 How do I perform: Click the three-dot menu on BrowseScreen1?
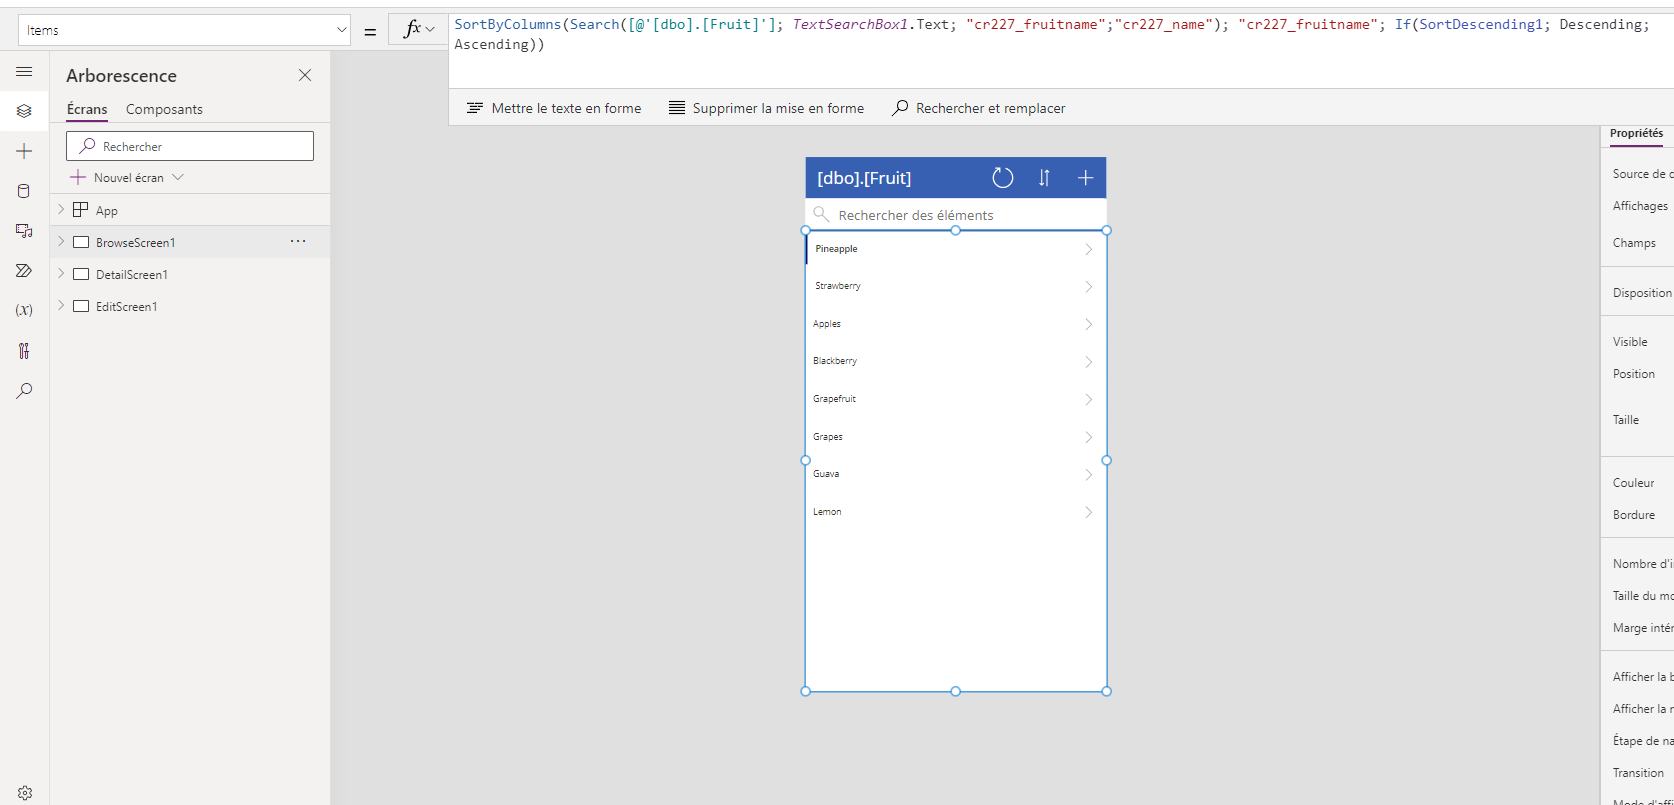pyautogui.click(x=298, y=241)
